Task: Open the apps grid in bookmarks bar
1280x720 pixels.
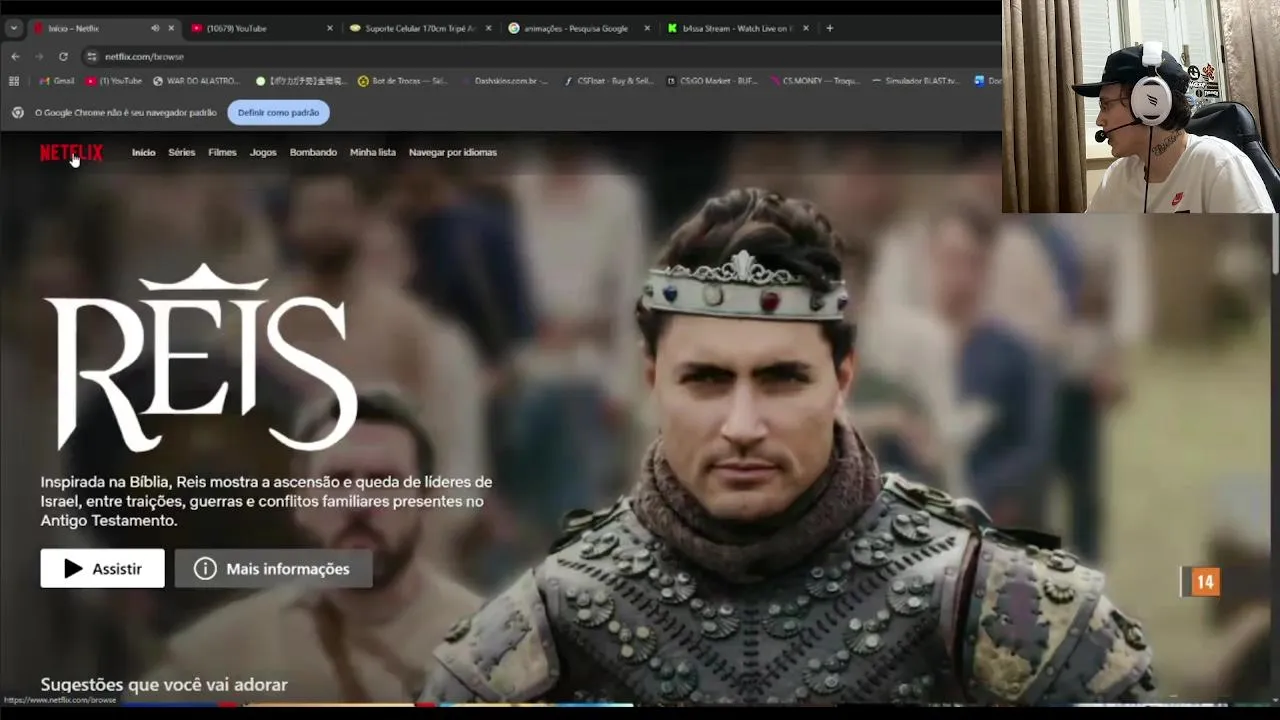Action: 14,81
